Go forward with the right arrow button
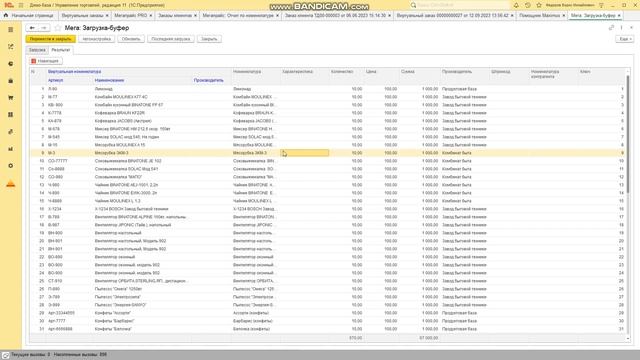The height and width of the screenshot is (360, 640). click(x=44, y=28)
